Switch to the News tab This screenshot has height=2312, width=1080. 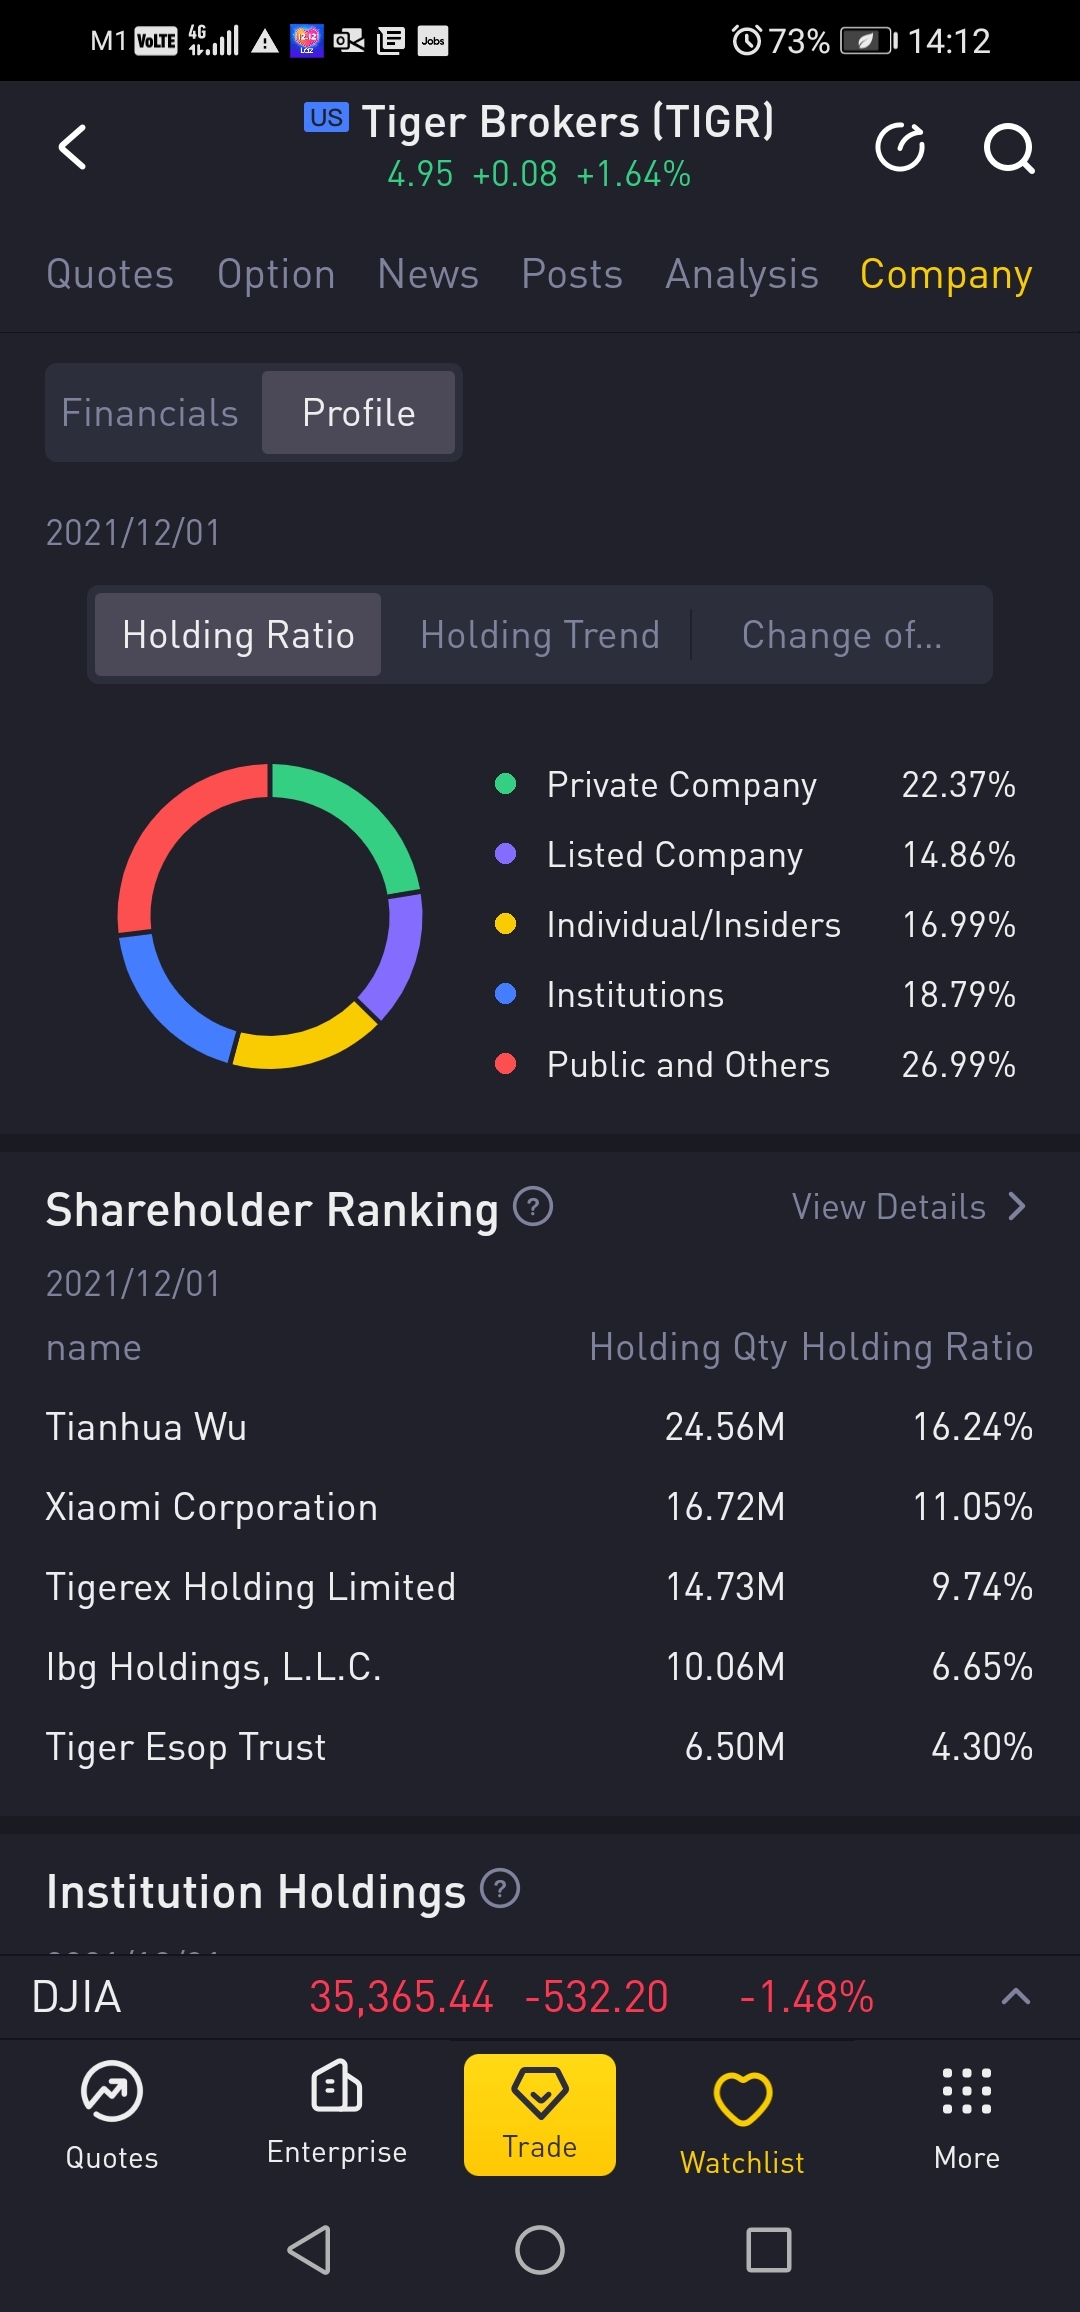[x=428, y=274]
